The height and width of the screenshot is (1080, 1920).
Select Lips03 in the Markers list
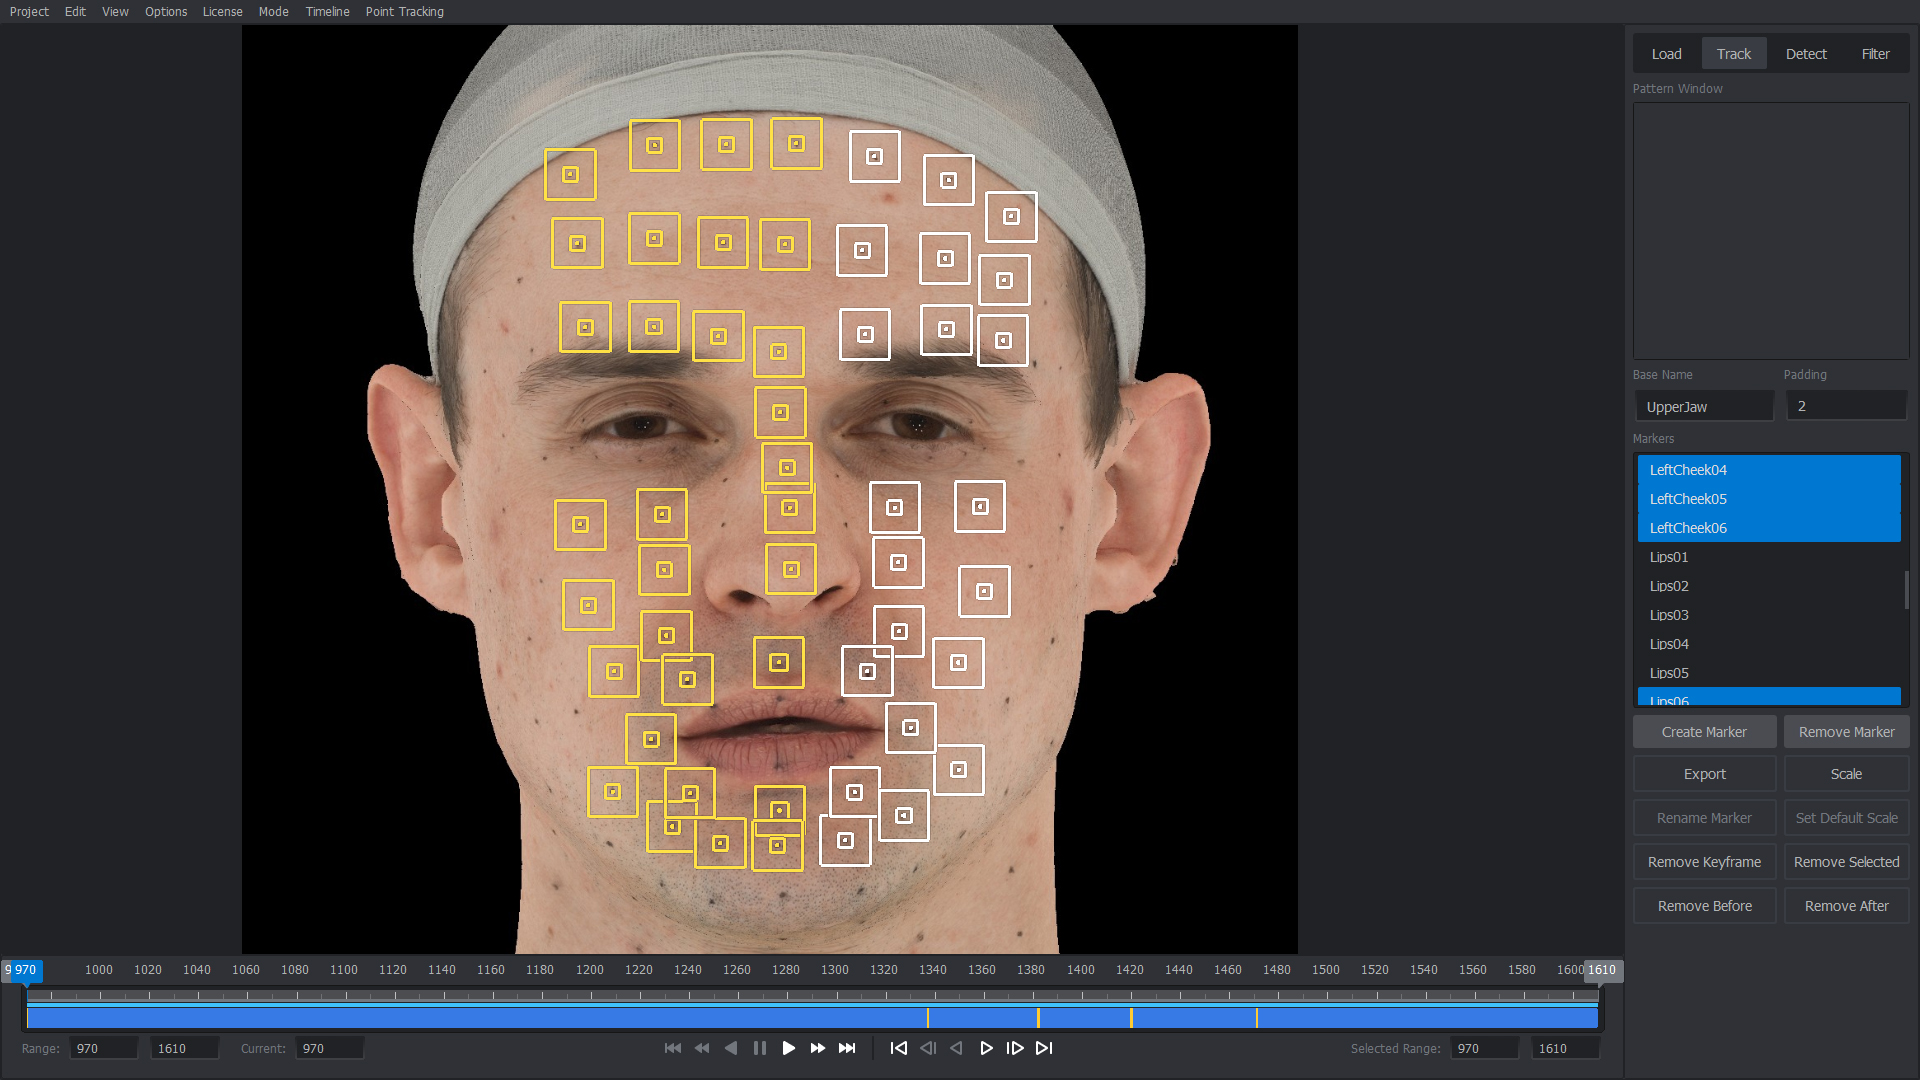click(1768, 615)
